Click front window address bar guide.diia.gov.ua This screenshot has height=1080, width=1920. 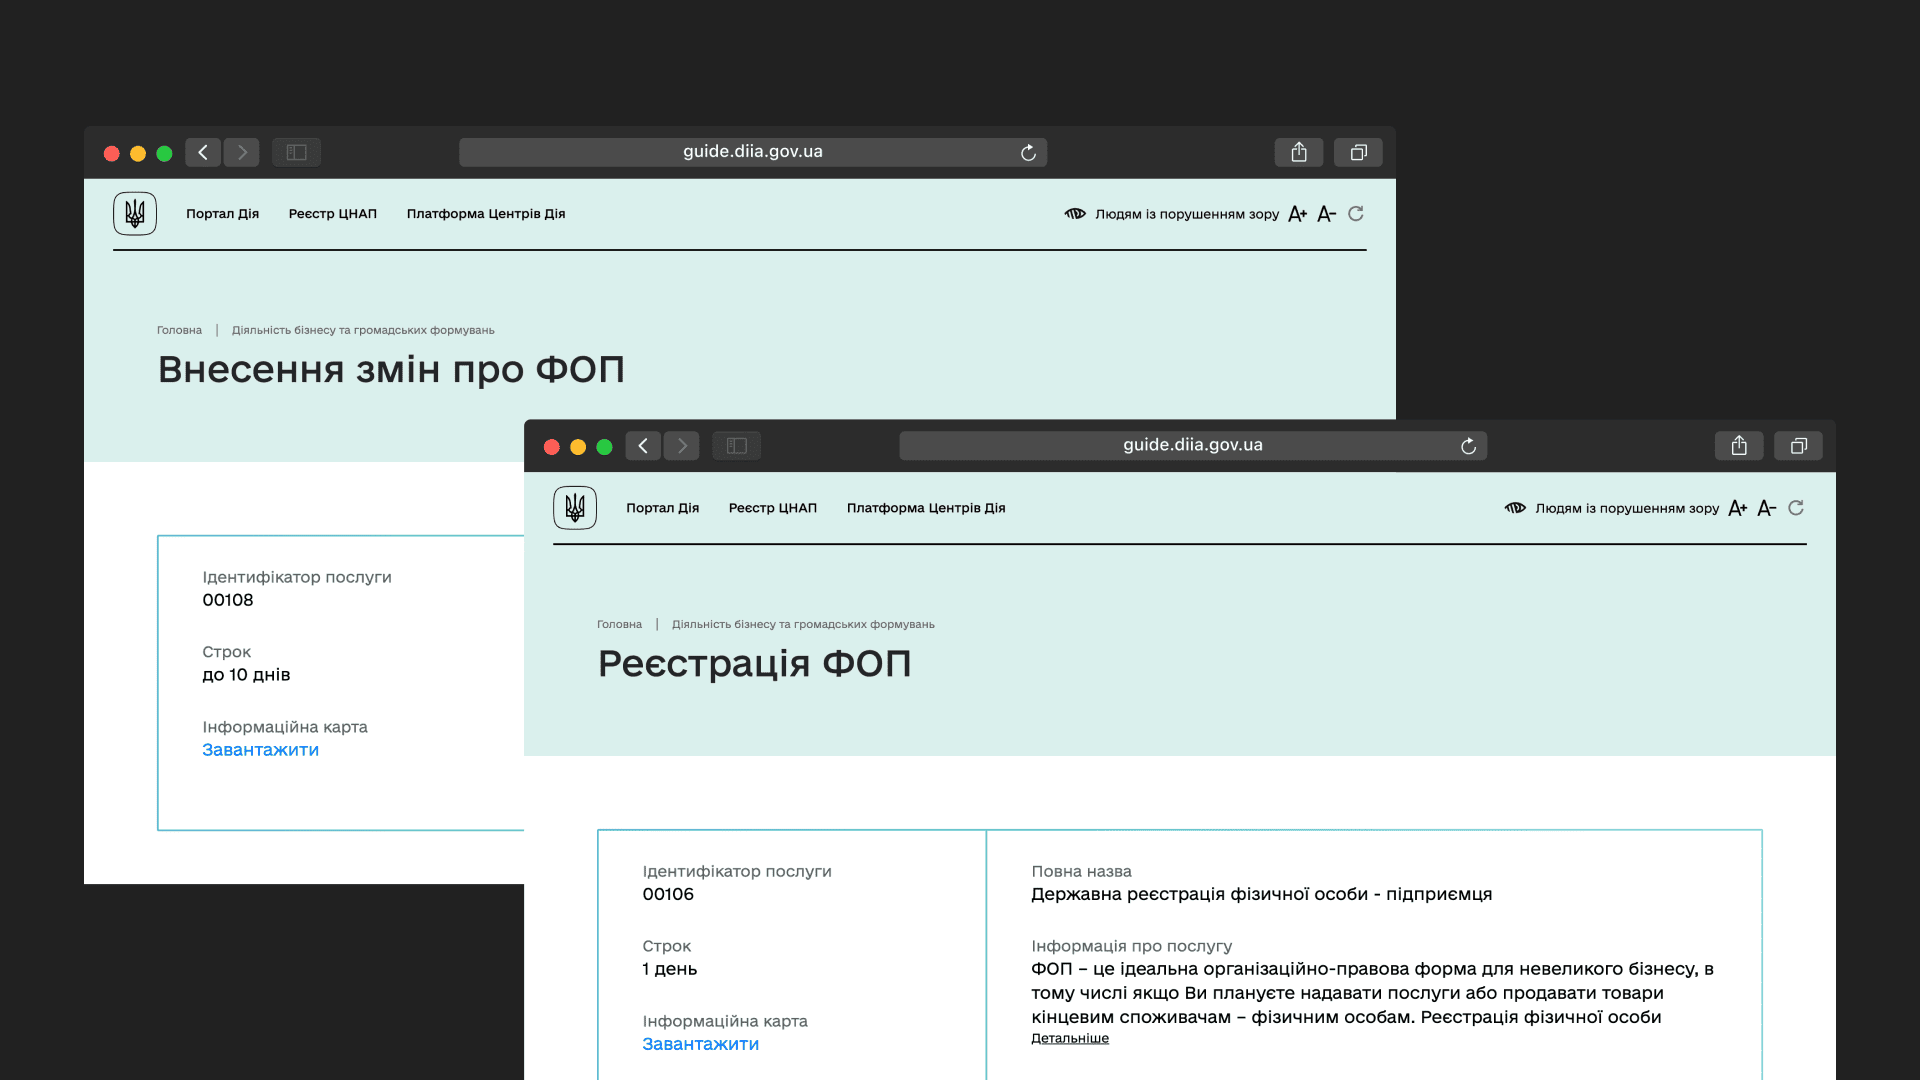point(1192,445)
